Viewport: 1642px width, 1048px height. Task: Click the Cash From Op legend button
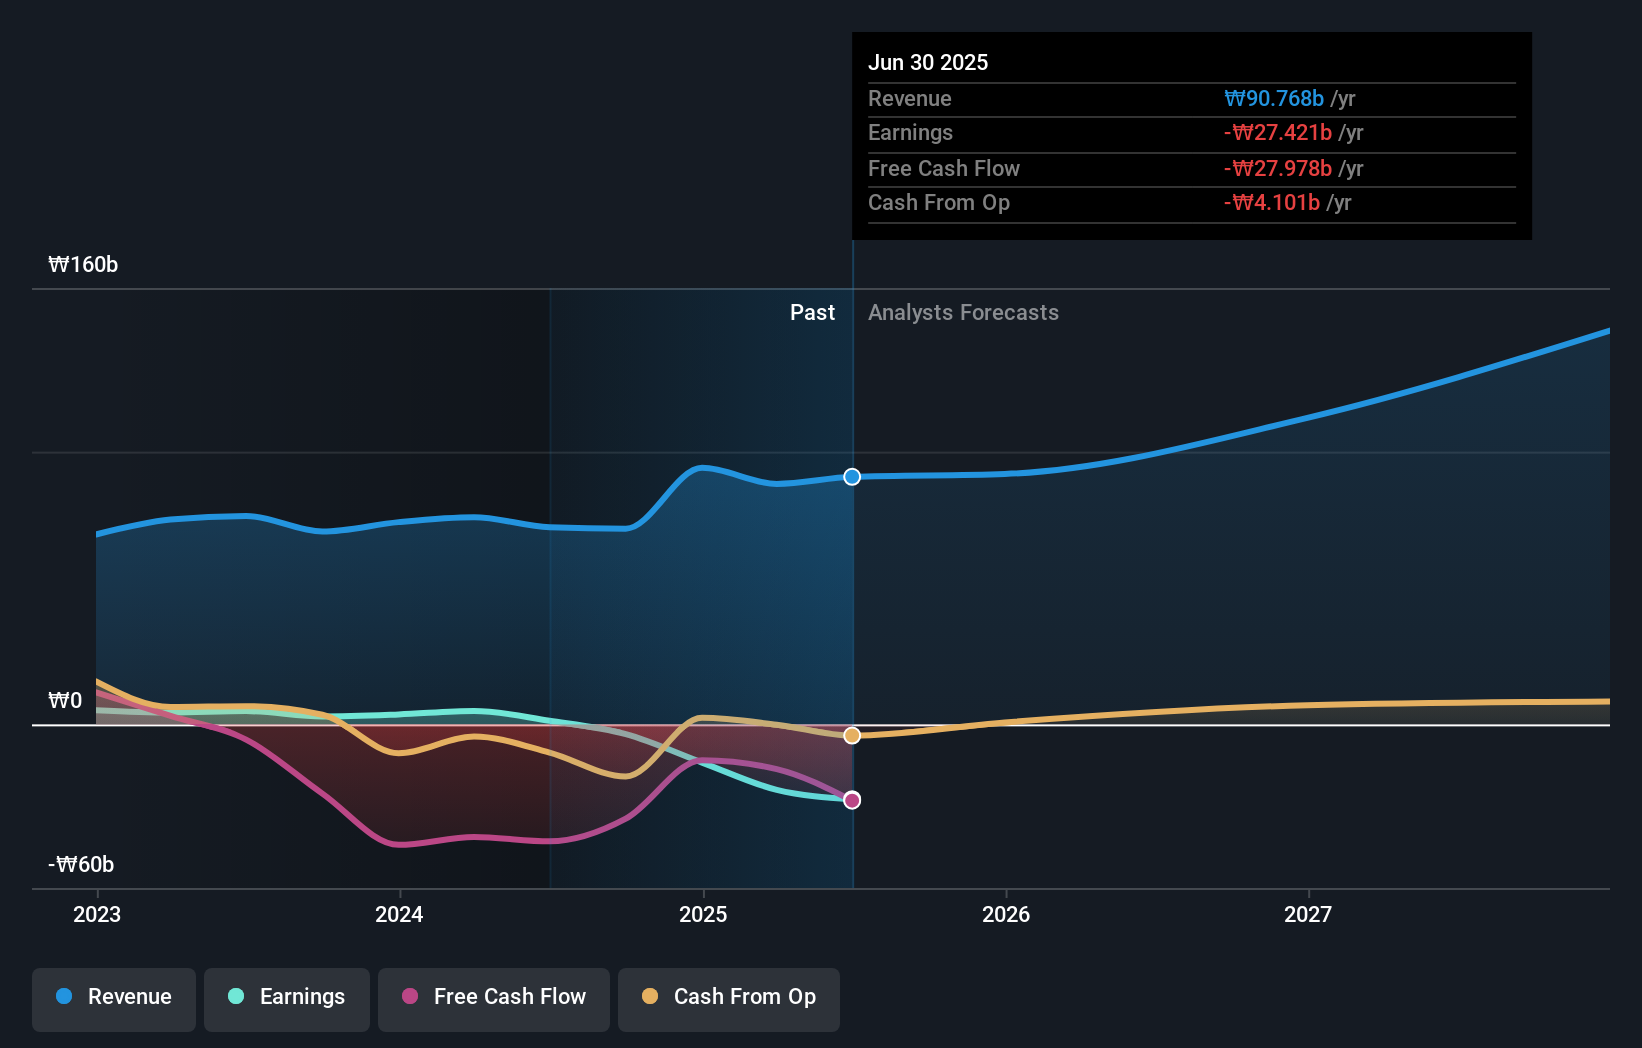[729, 999]
